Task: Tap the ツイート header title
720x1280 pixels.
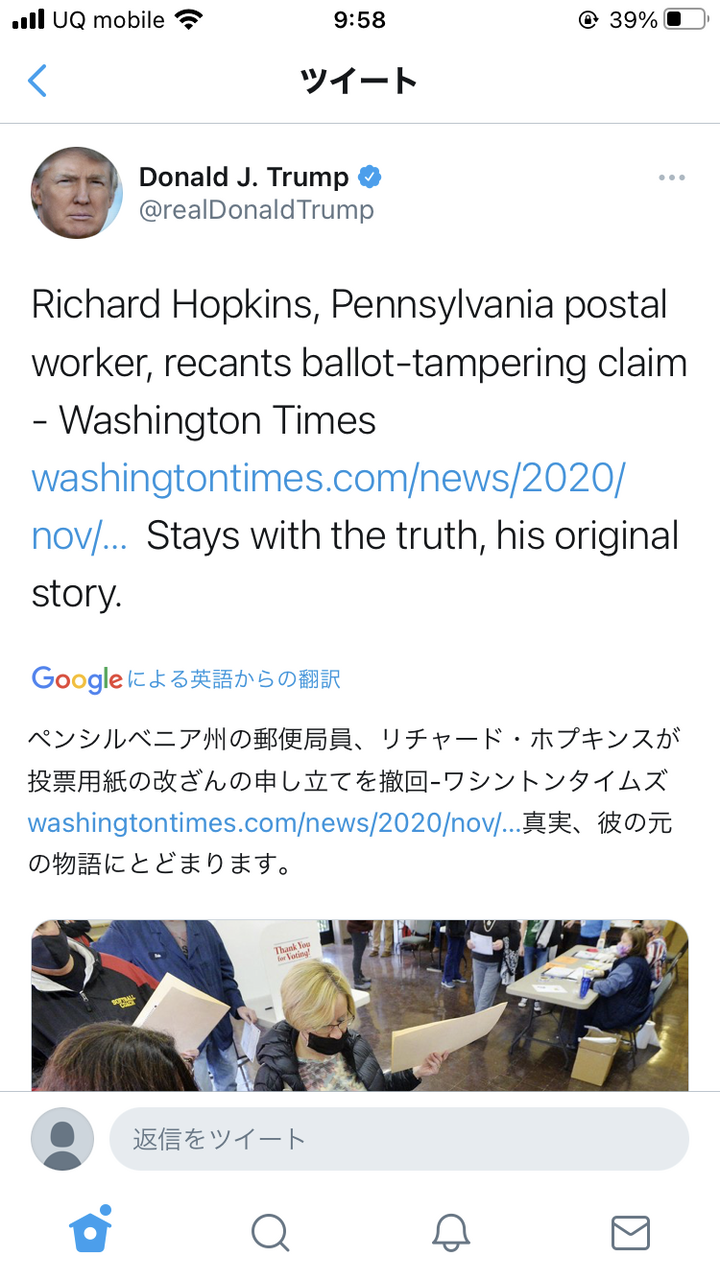Action: pos(359,80)
